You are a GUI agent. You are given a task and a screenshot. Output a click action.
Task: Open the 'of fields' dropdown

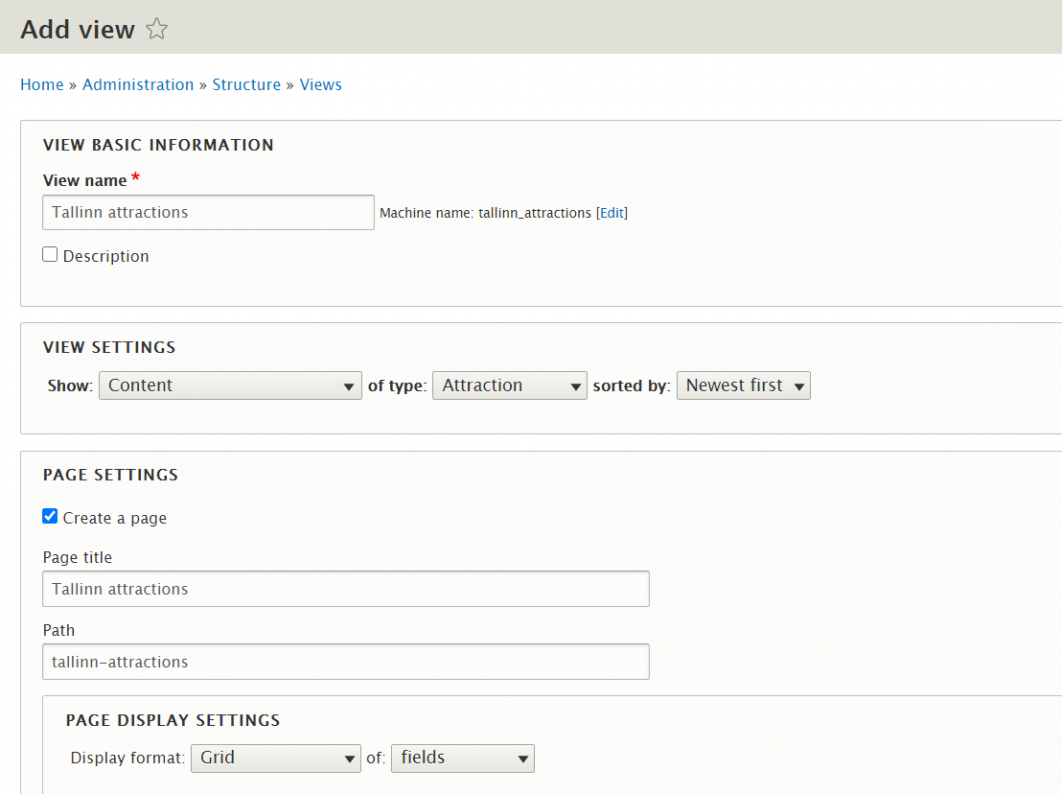462,758
